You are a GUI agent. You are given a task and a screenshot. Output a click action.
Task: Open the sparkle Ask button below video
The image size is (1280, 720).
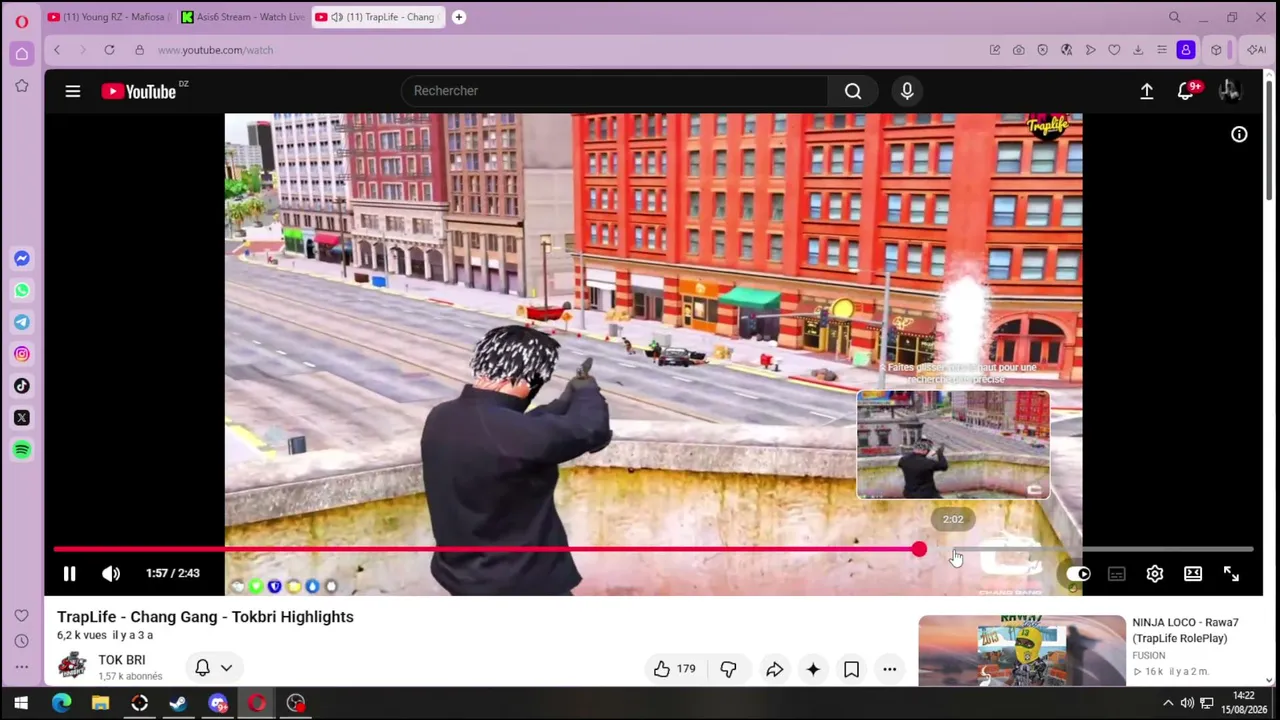coord(813,669)
